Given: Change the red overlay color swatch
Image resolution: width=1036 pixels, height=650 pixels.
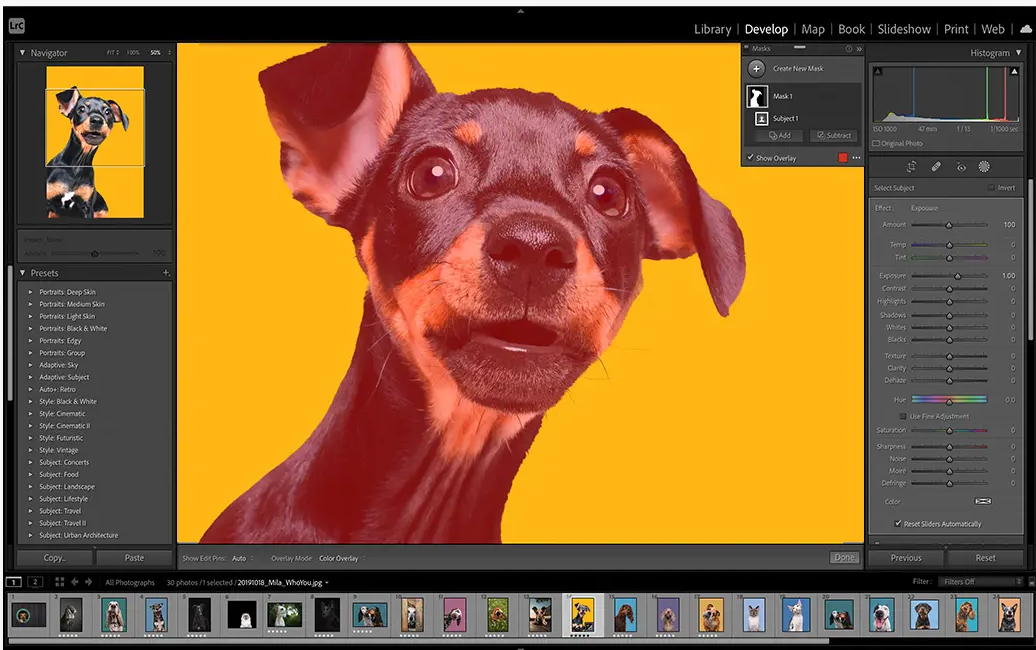Looking at the screenshot, I should [x=842, y=158].
